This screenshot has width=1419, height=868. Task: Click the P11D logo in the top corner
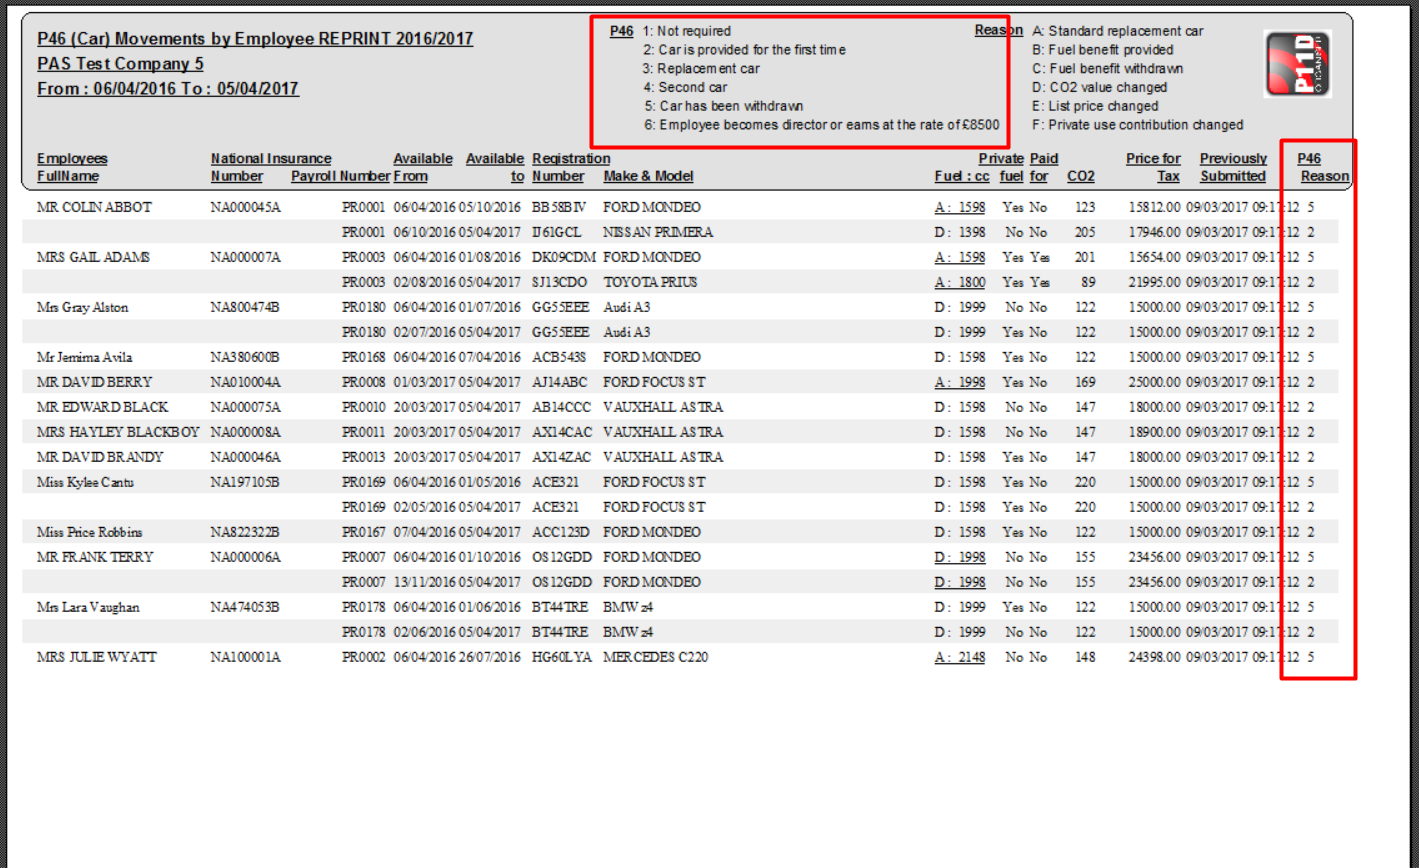pos(1297,63)
